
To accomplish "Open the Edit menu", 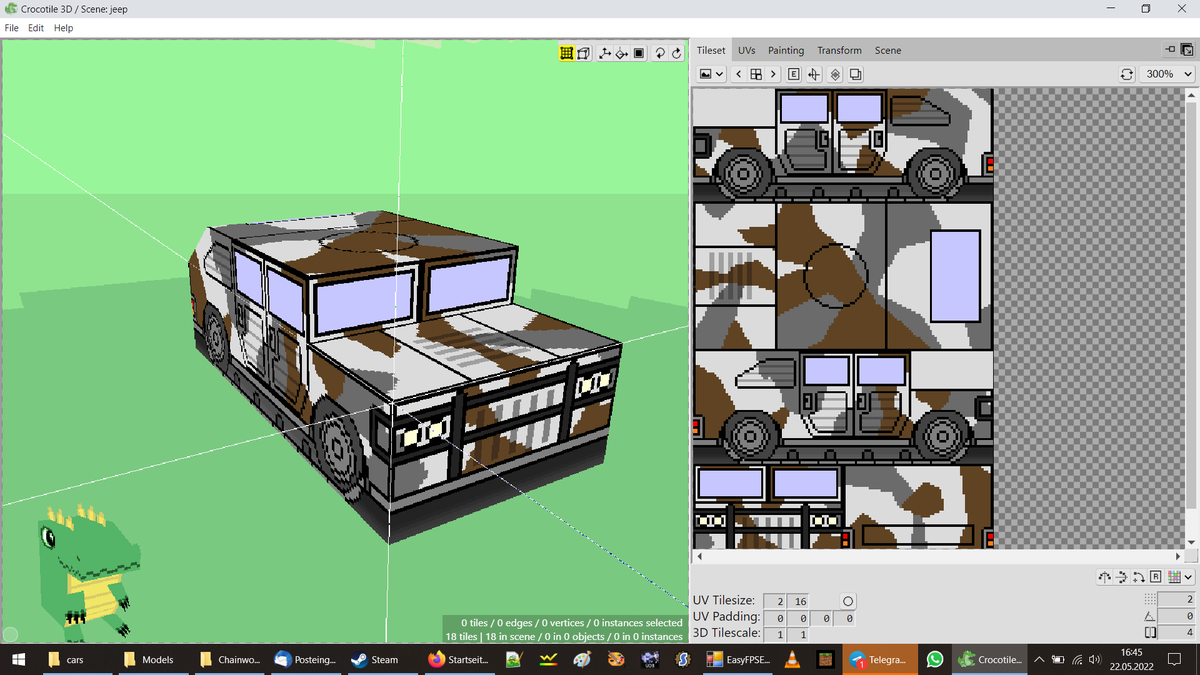I will point(35,27).
